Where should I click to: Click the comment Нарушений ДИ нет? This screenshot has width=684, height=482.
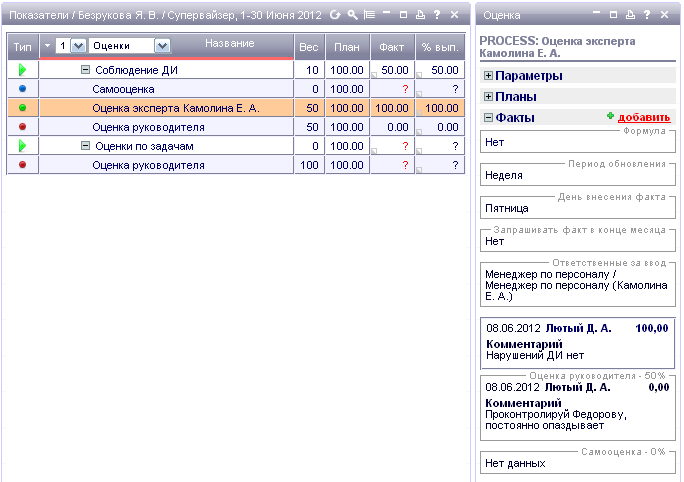[x=535, y=355]
